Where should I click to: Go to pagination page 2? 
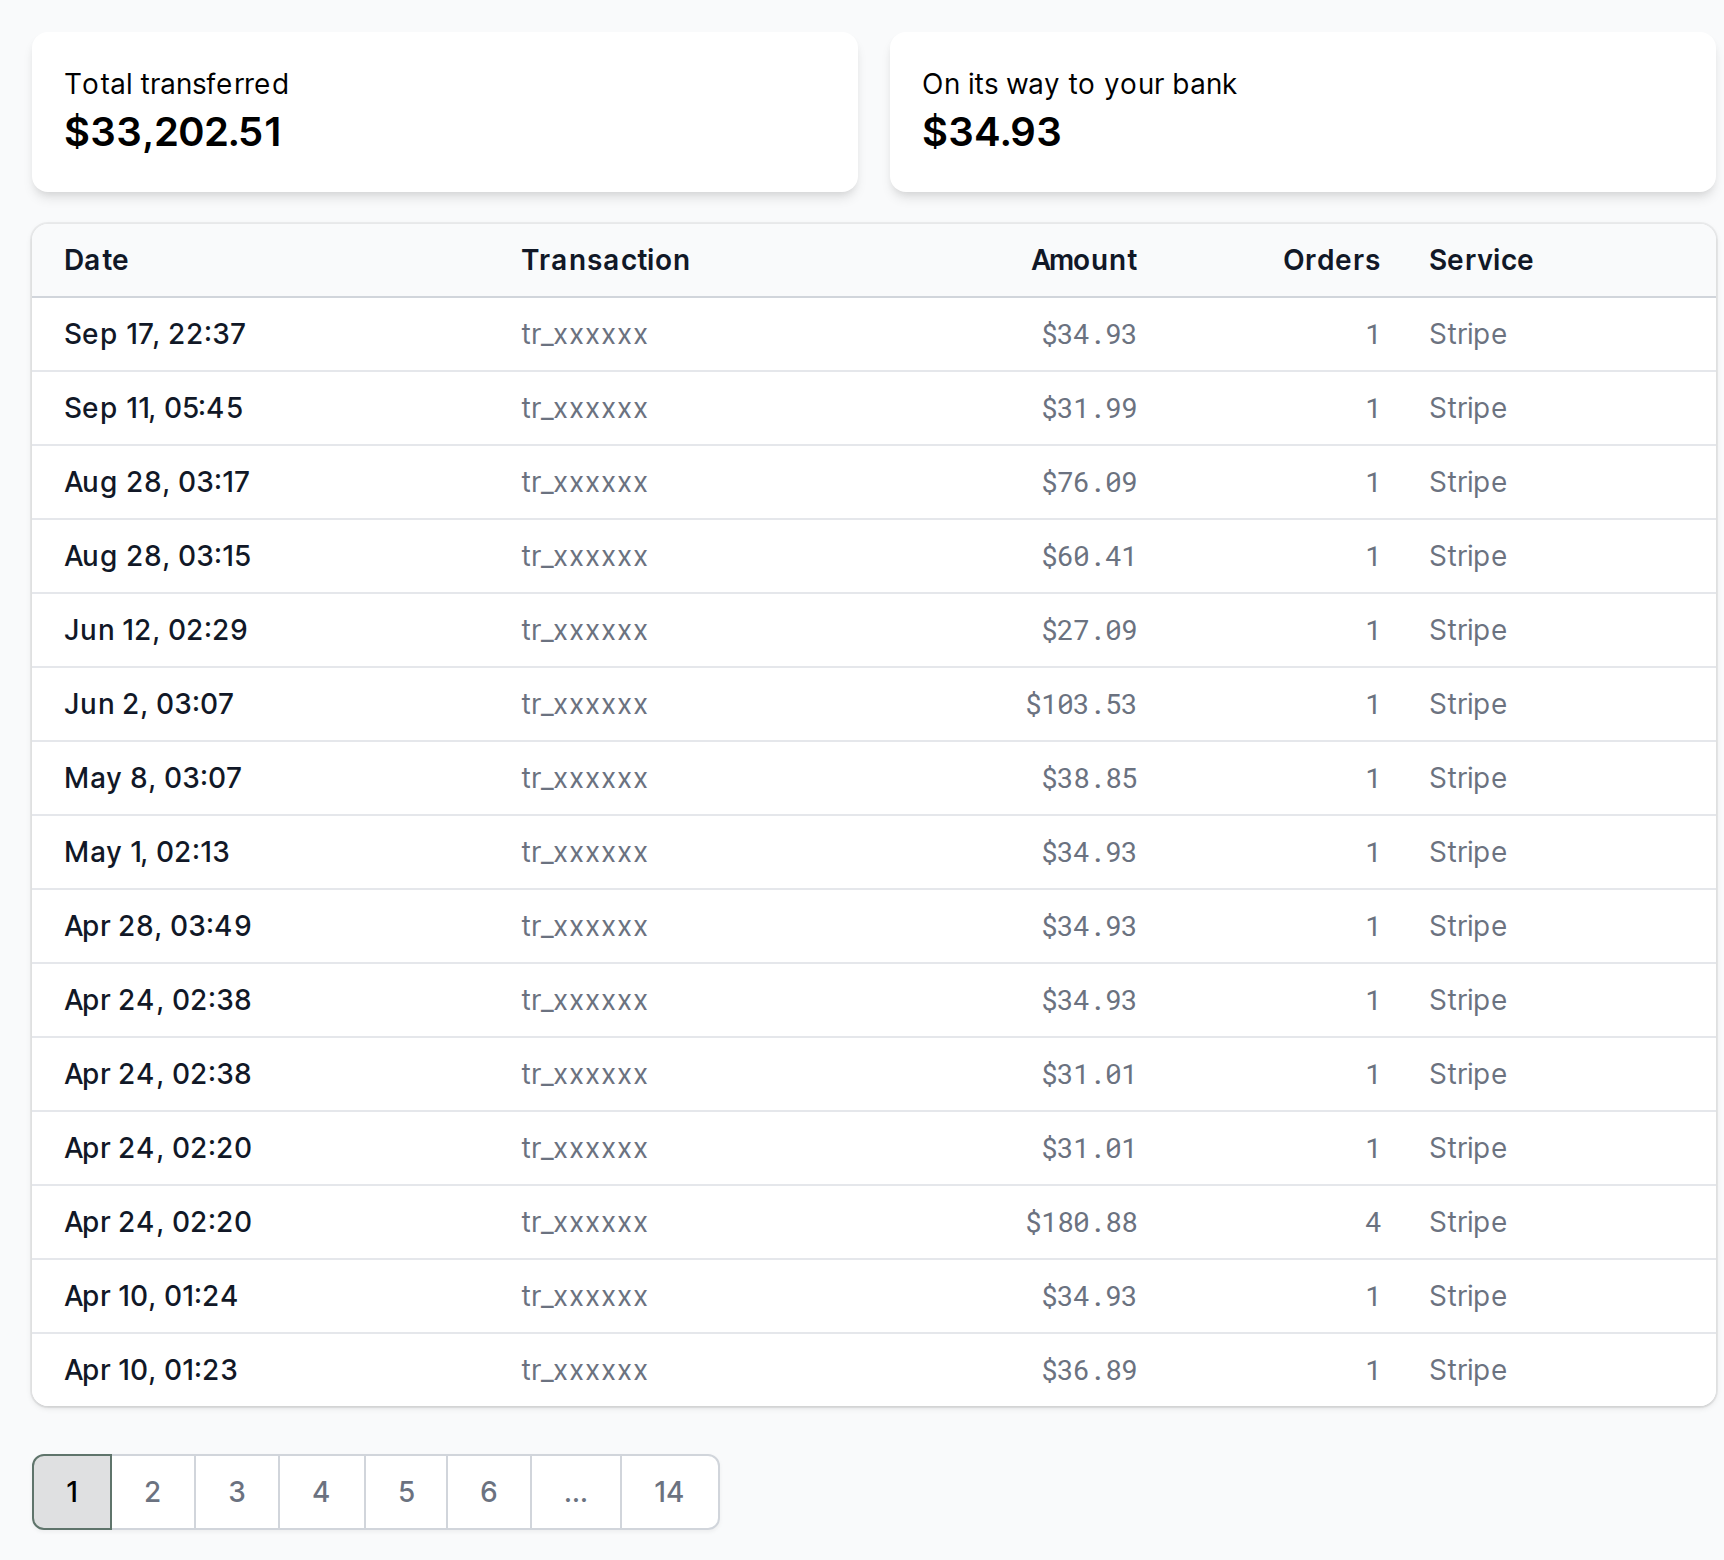coord(153,1492)
